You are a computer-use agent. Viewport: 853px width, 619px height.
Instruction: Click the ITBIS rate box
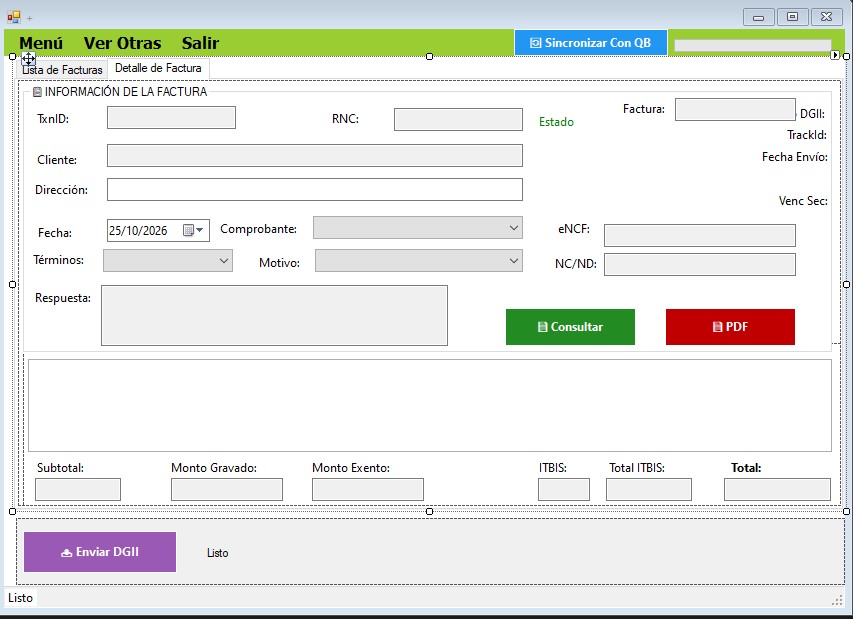pos(564,490)
